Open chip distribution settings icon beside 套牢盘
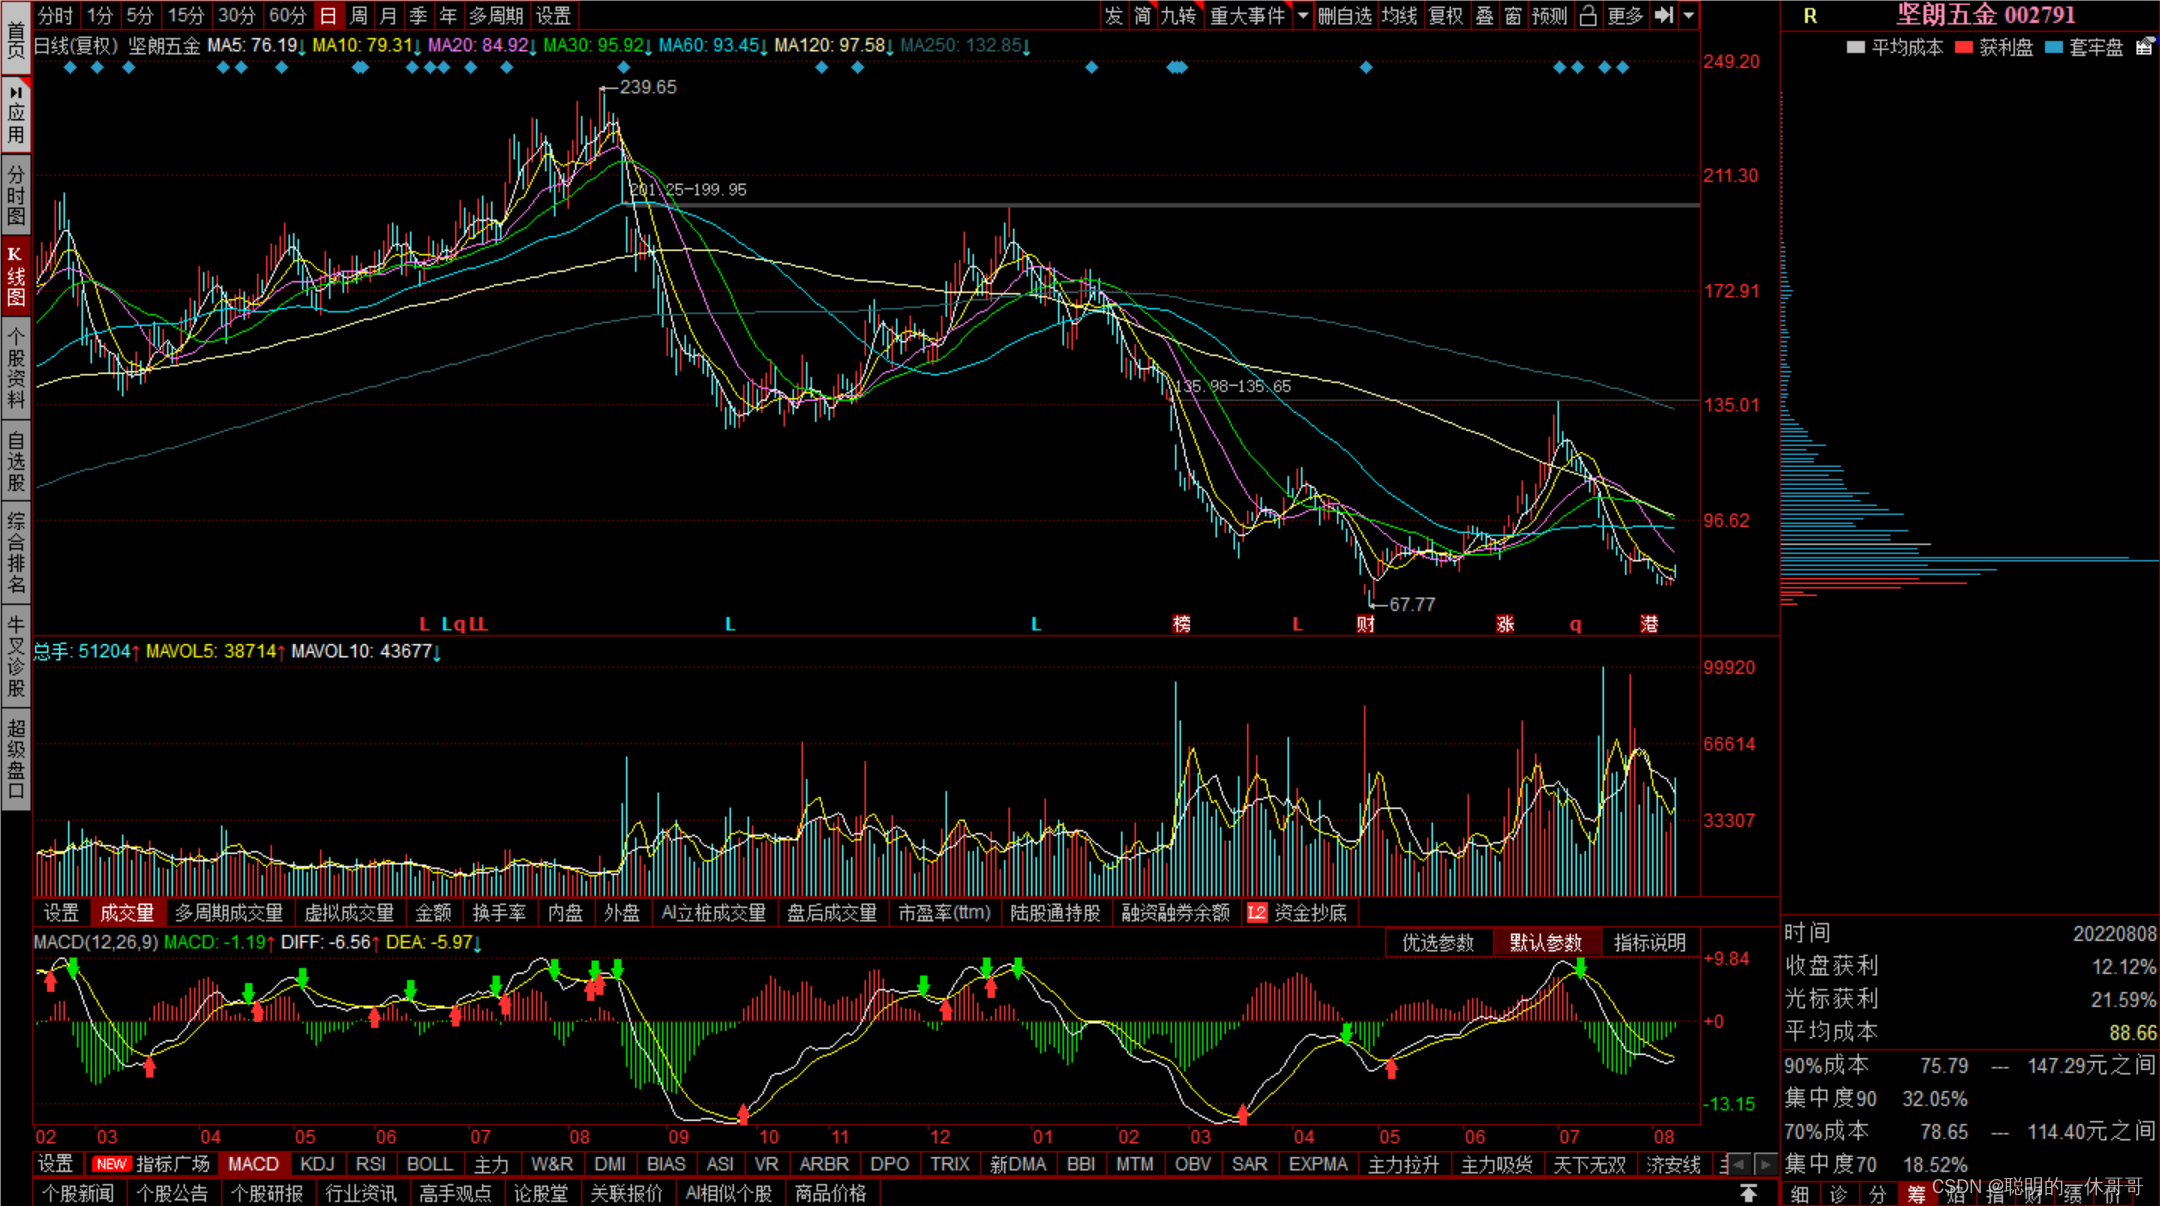Image resolution: width=2160 pixels, height=1206 pixels. [x=2144, y=47]
